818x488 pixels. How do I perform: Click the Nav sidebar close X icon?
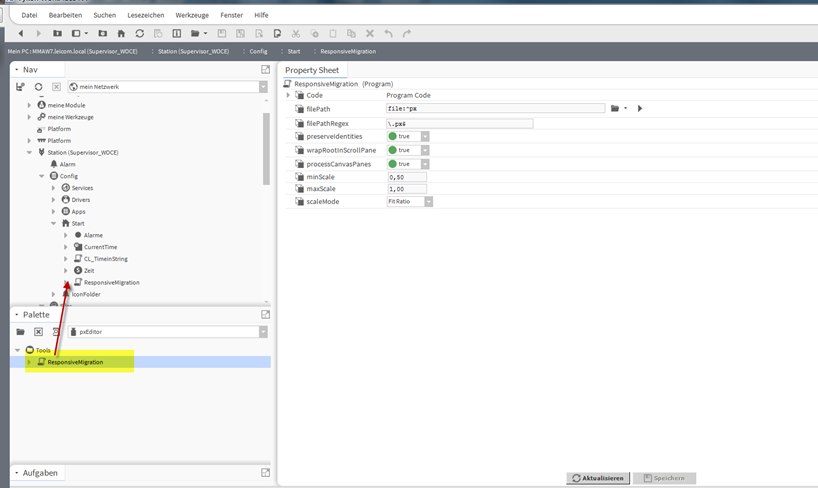click(x=56, y=87)
